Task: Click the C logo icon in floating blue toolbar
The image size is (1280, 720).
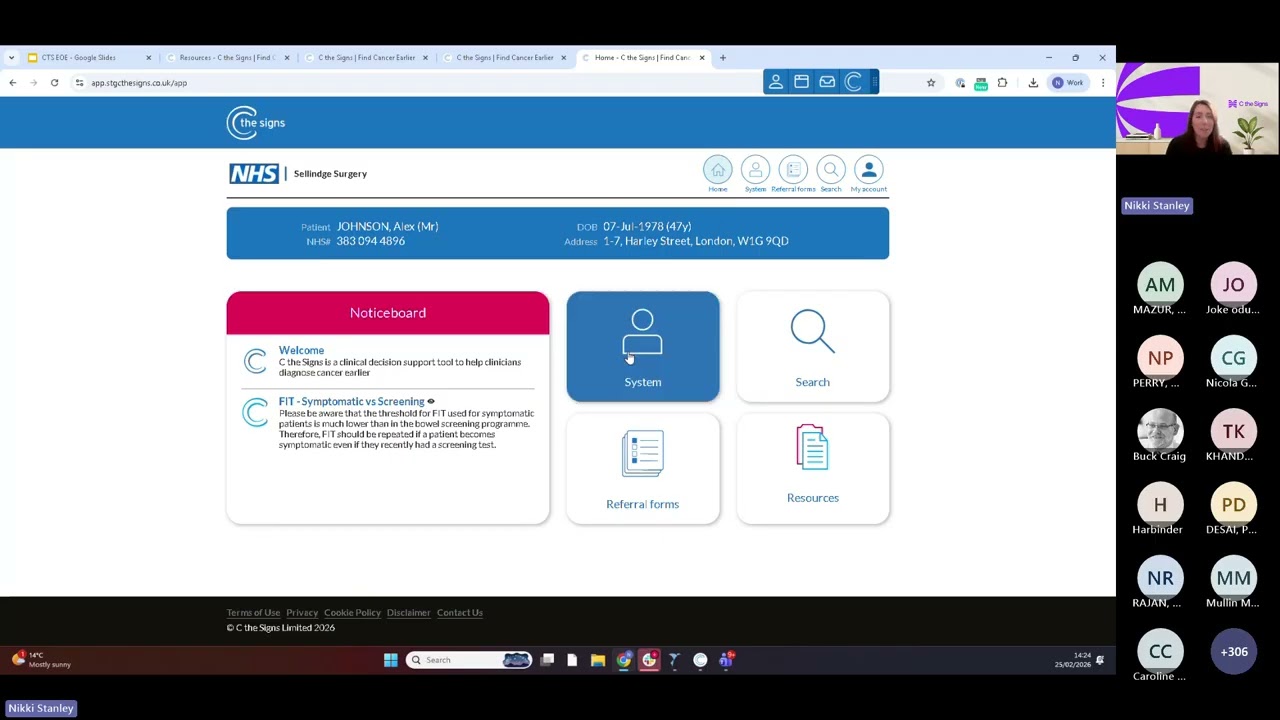Action: click(853, 82)
